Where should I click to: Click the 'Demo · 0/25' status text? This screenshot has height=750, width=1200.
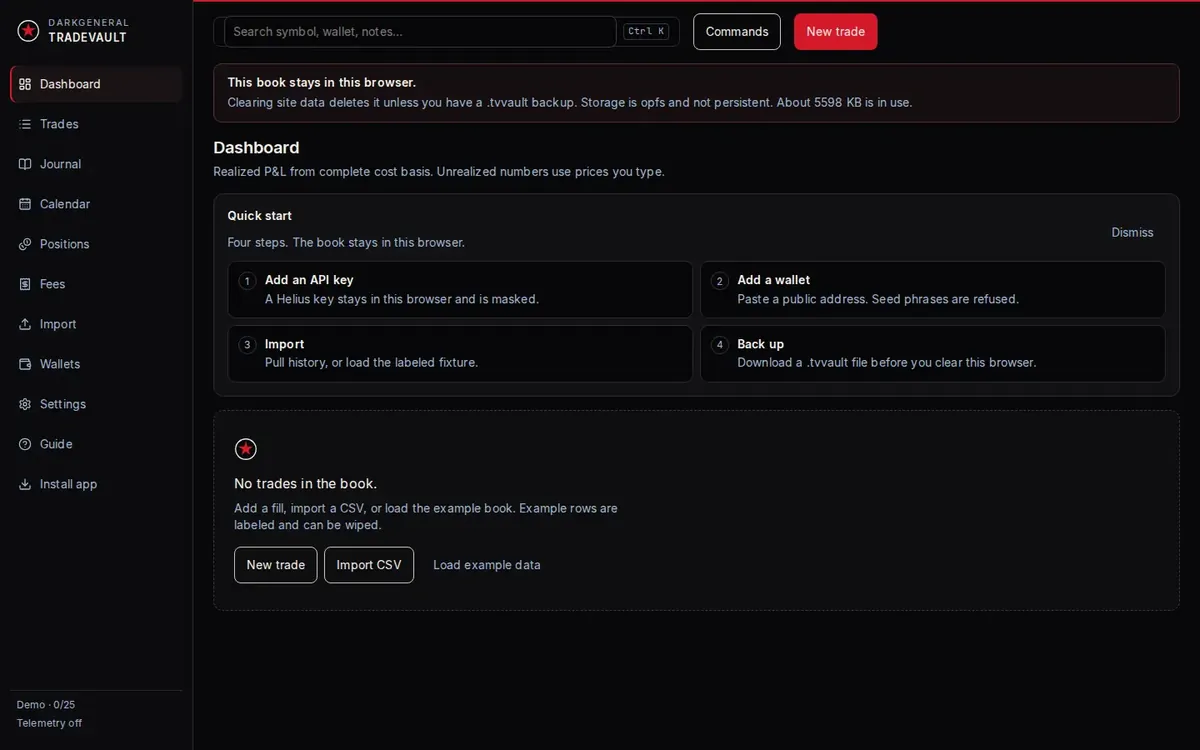(46, 705)
